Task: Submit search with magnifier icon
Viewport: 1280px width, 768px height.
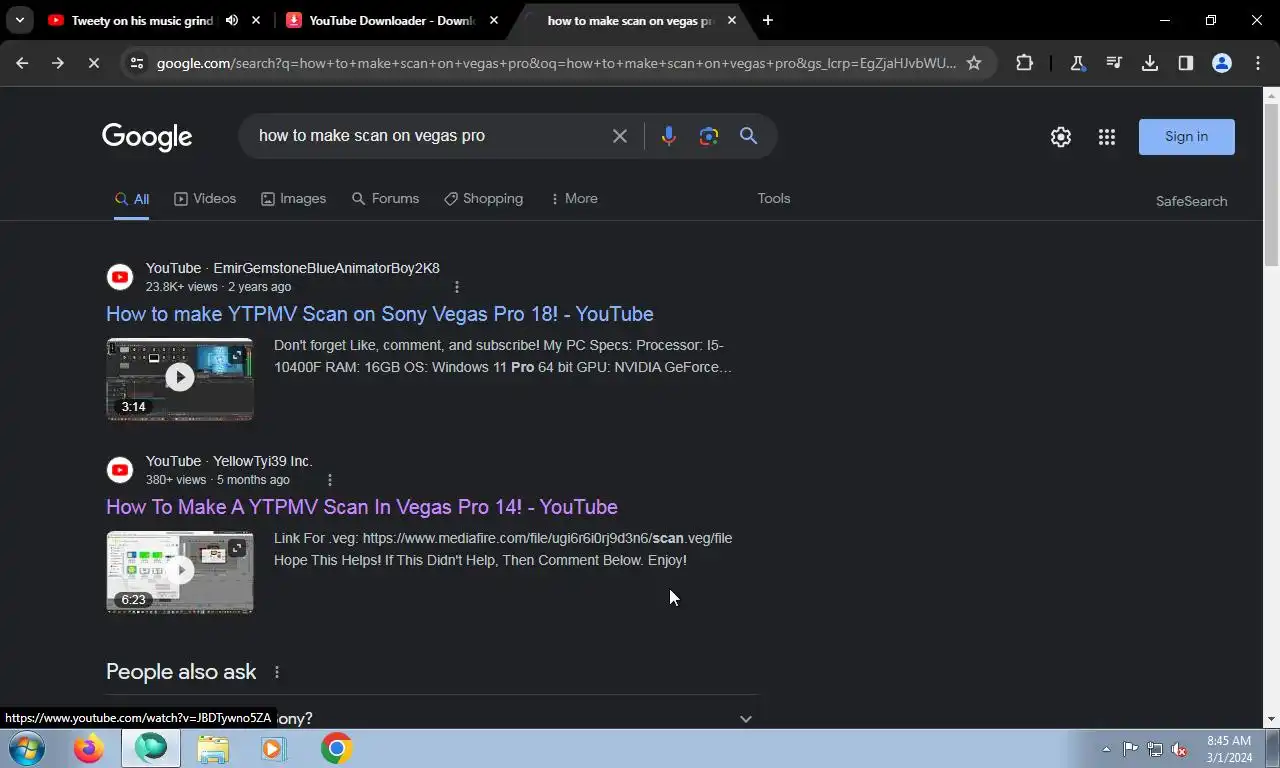Action: tap(748, 136)
